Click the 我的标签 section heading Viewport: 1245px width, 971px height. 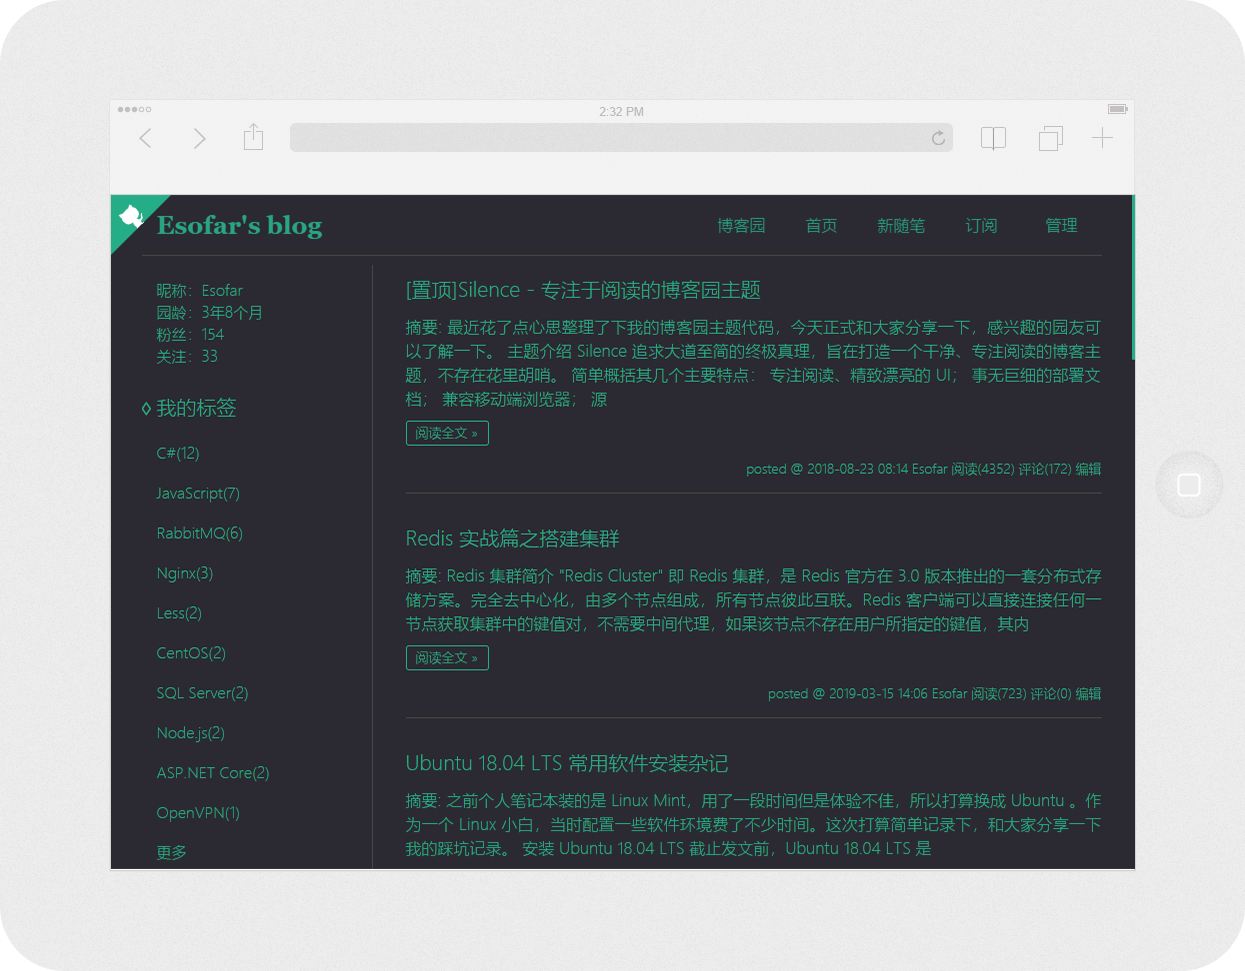coord(196,408)
